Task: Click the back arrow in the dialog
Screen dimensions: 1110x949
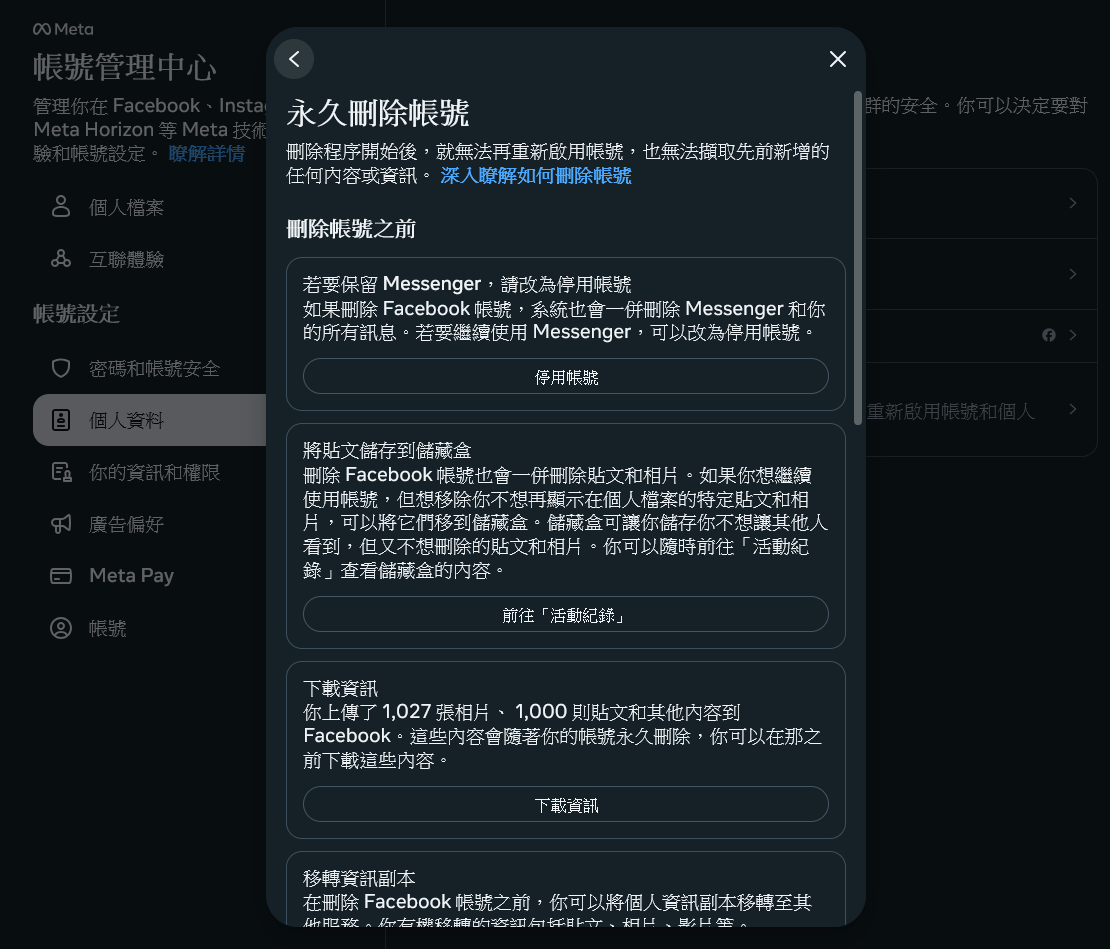Action: point(294,59)
